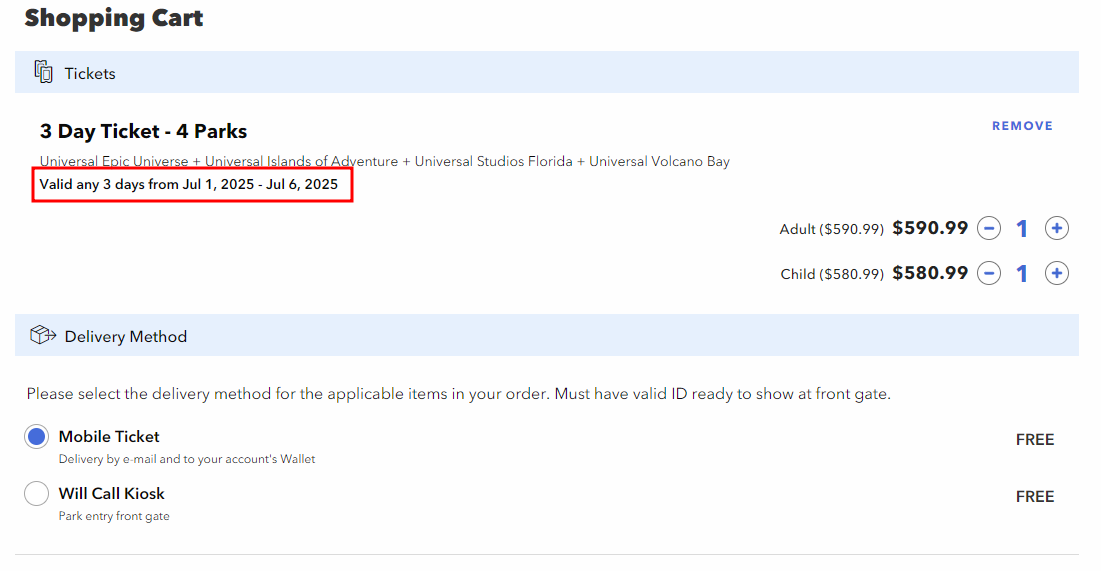Increase Child ticket quantity with plus
Viewport: 1101px width, 571px height.
pos(1057,273)
